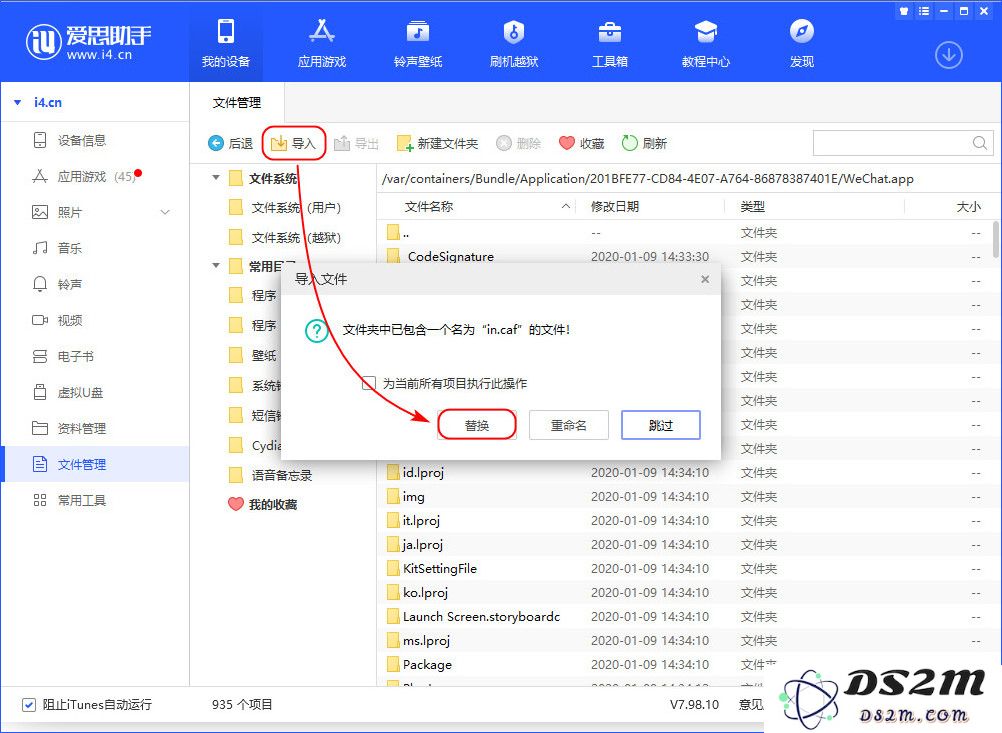This screenshot has width=1002, height=733.
Task: Collapse the i4.cn device tree
Action: point(18,102)
